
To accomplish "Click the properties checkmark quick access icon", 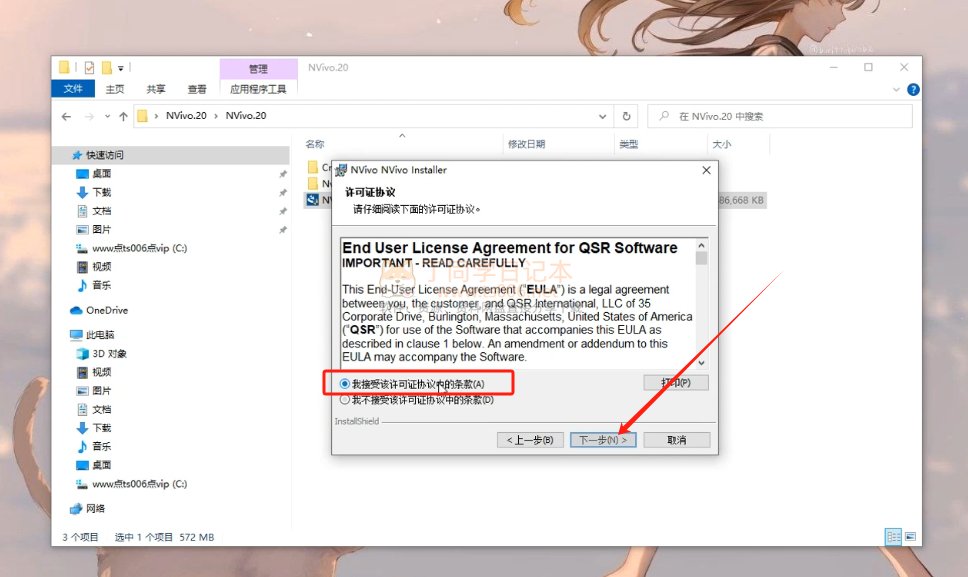I will coord(89,67).
